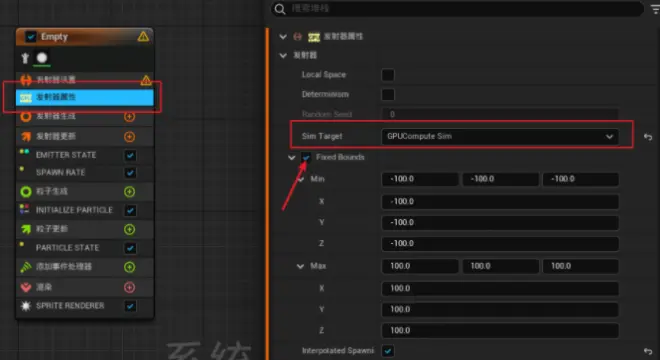660x360 pixels.
Task: Select the 发射器设置 row in emitter stack
Action: (85, 80)
